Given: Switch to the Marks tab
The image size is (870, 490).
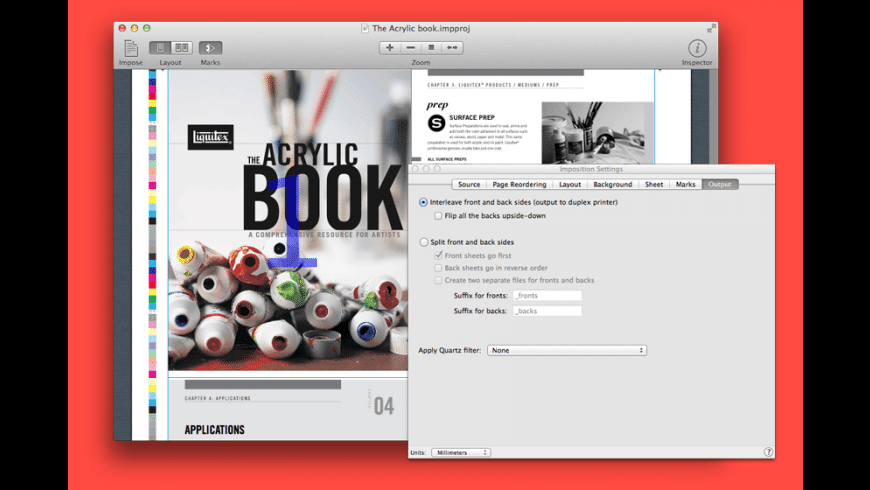Looking at the screenshot, I should [685, 184].
